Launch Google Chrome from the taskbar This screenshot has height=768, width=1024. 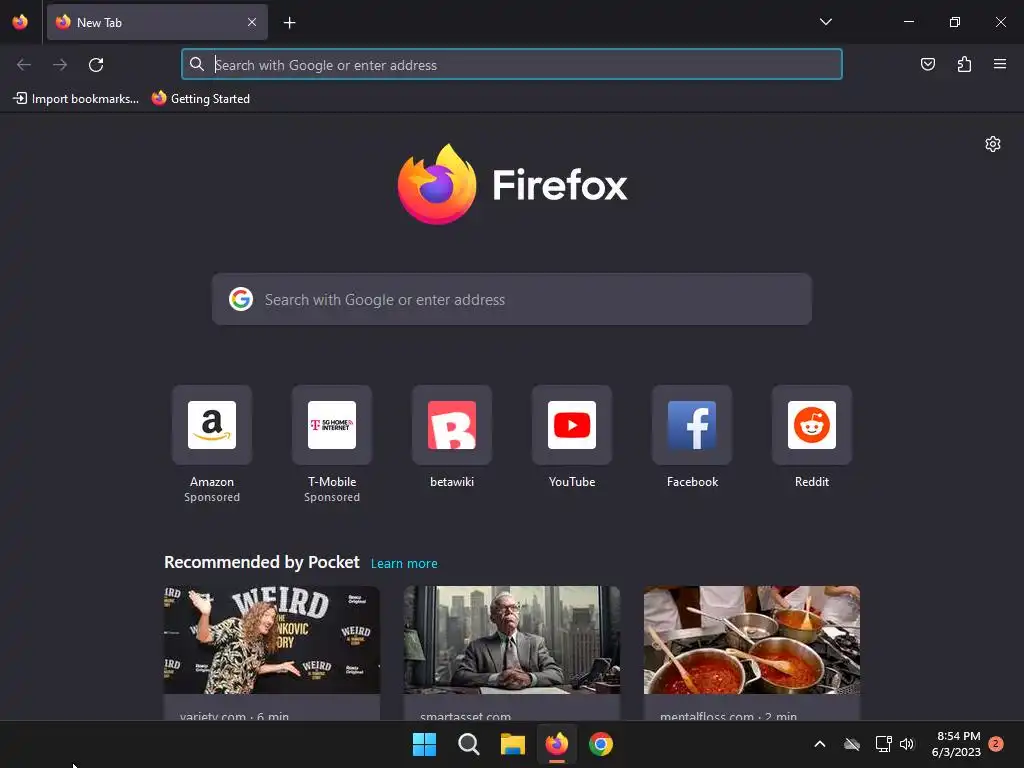(x=601, y=744)
